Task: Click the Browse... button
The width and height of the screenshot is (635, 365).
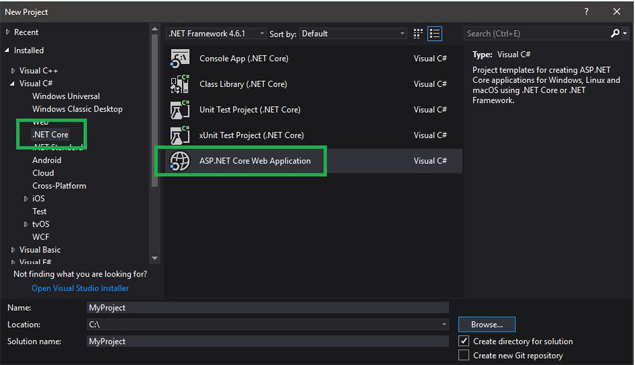Action: tap(487, 324)
